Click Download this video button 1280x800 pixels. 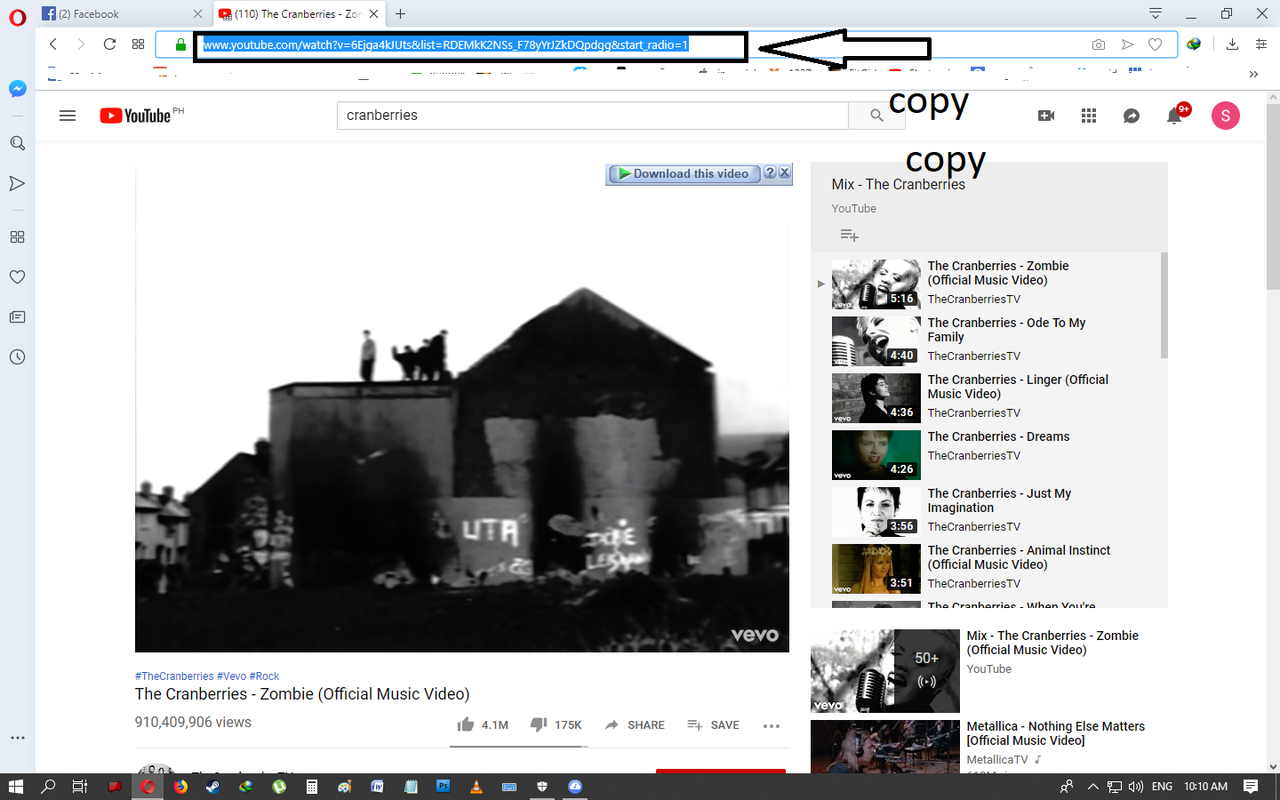(684, 173)
